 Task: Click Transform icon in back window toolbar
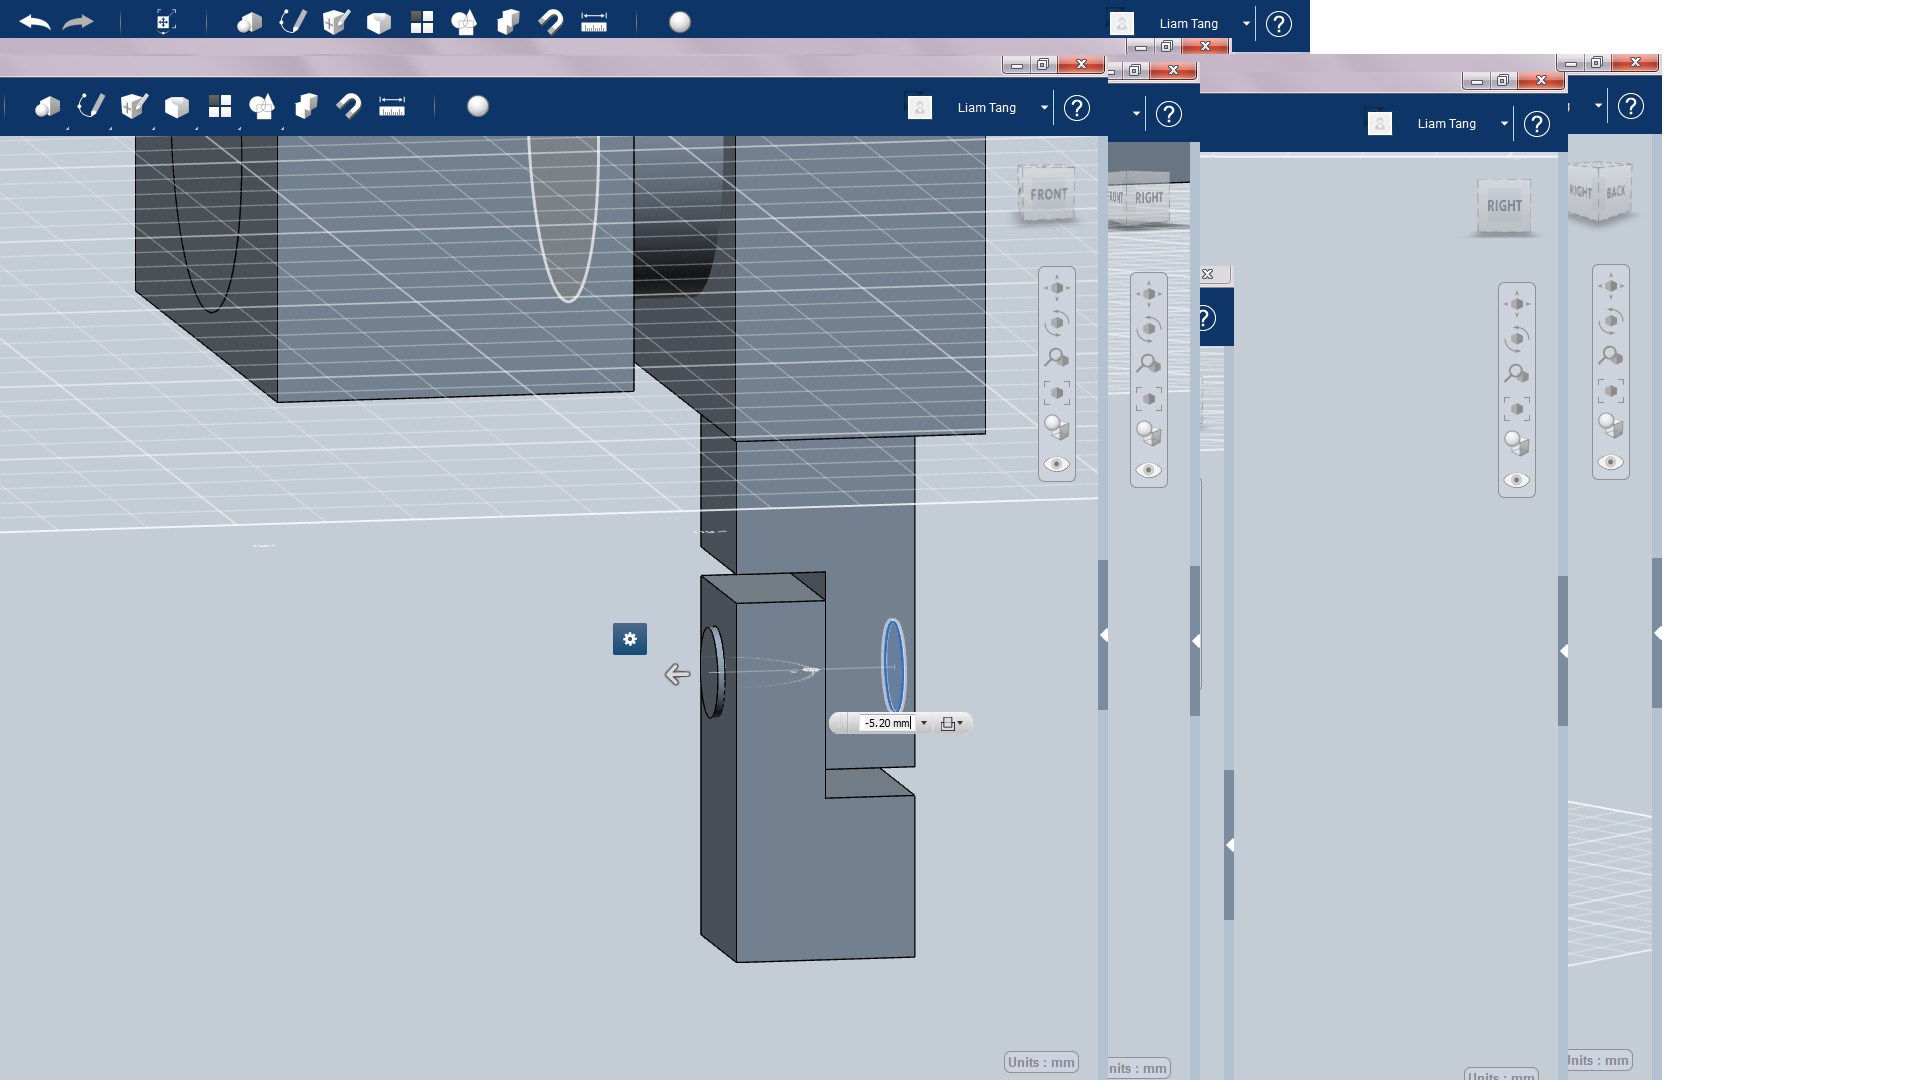165,22
